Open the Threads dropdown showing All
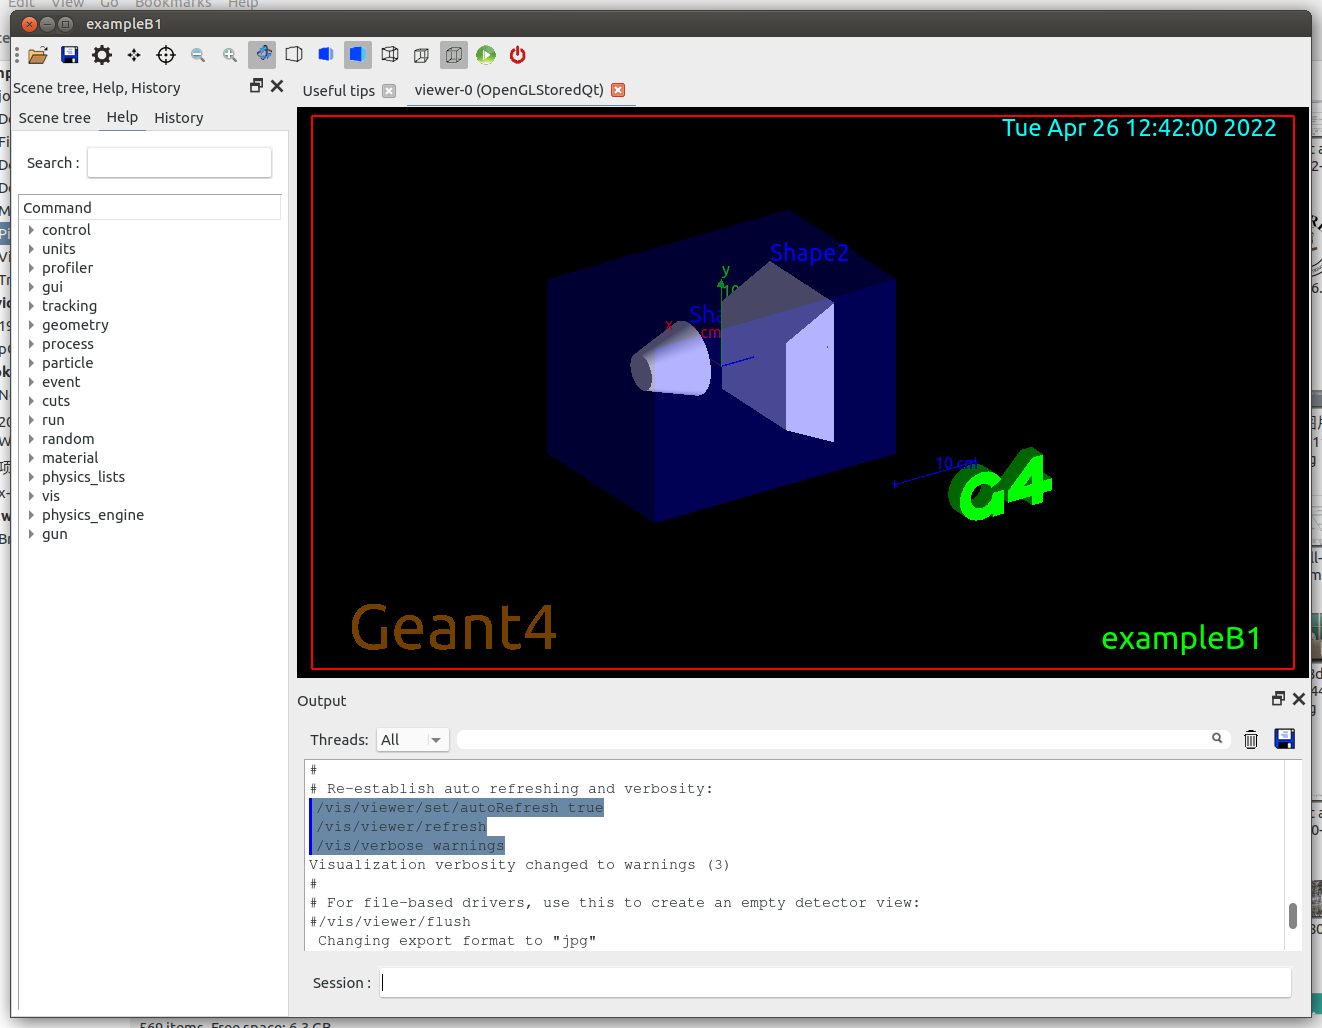This screenshot has width=1322, height=1028. 412,740
